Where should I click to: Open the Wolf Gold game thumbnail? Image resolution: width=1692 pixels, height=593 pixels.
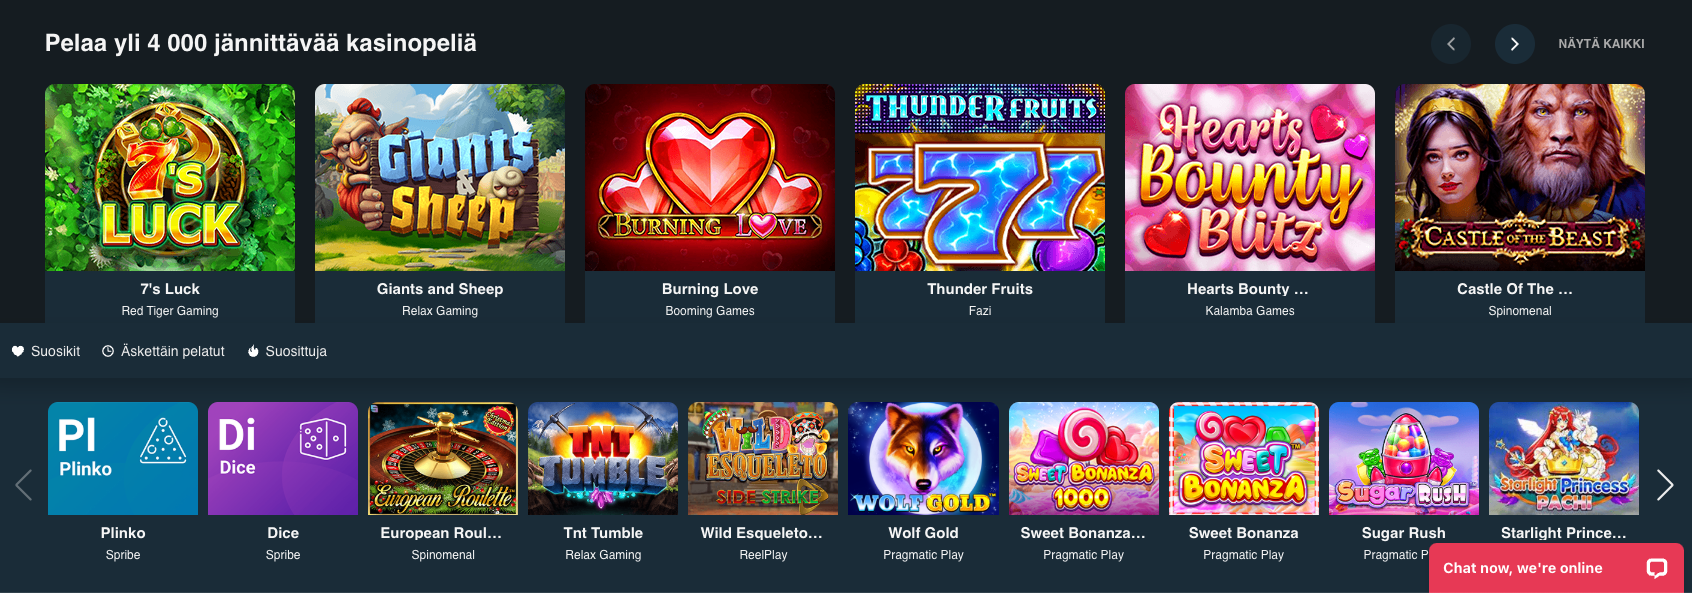tap(923, 459)
